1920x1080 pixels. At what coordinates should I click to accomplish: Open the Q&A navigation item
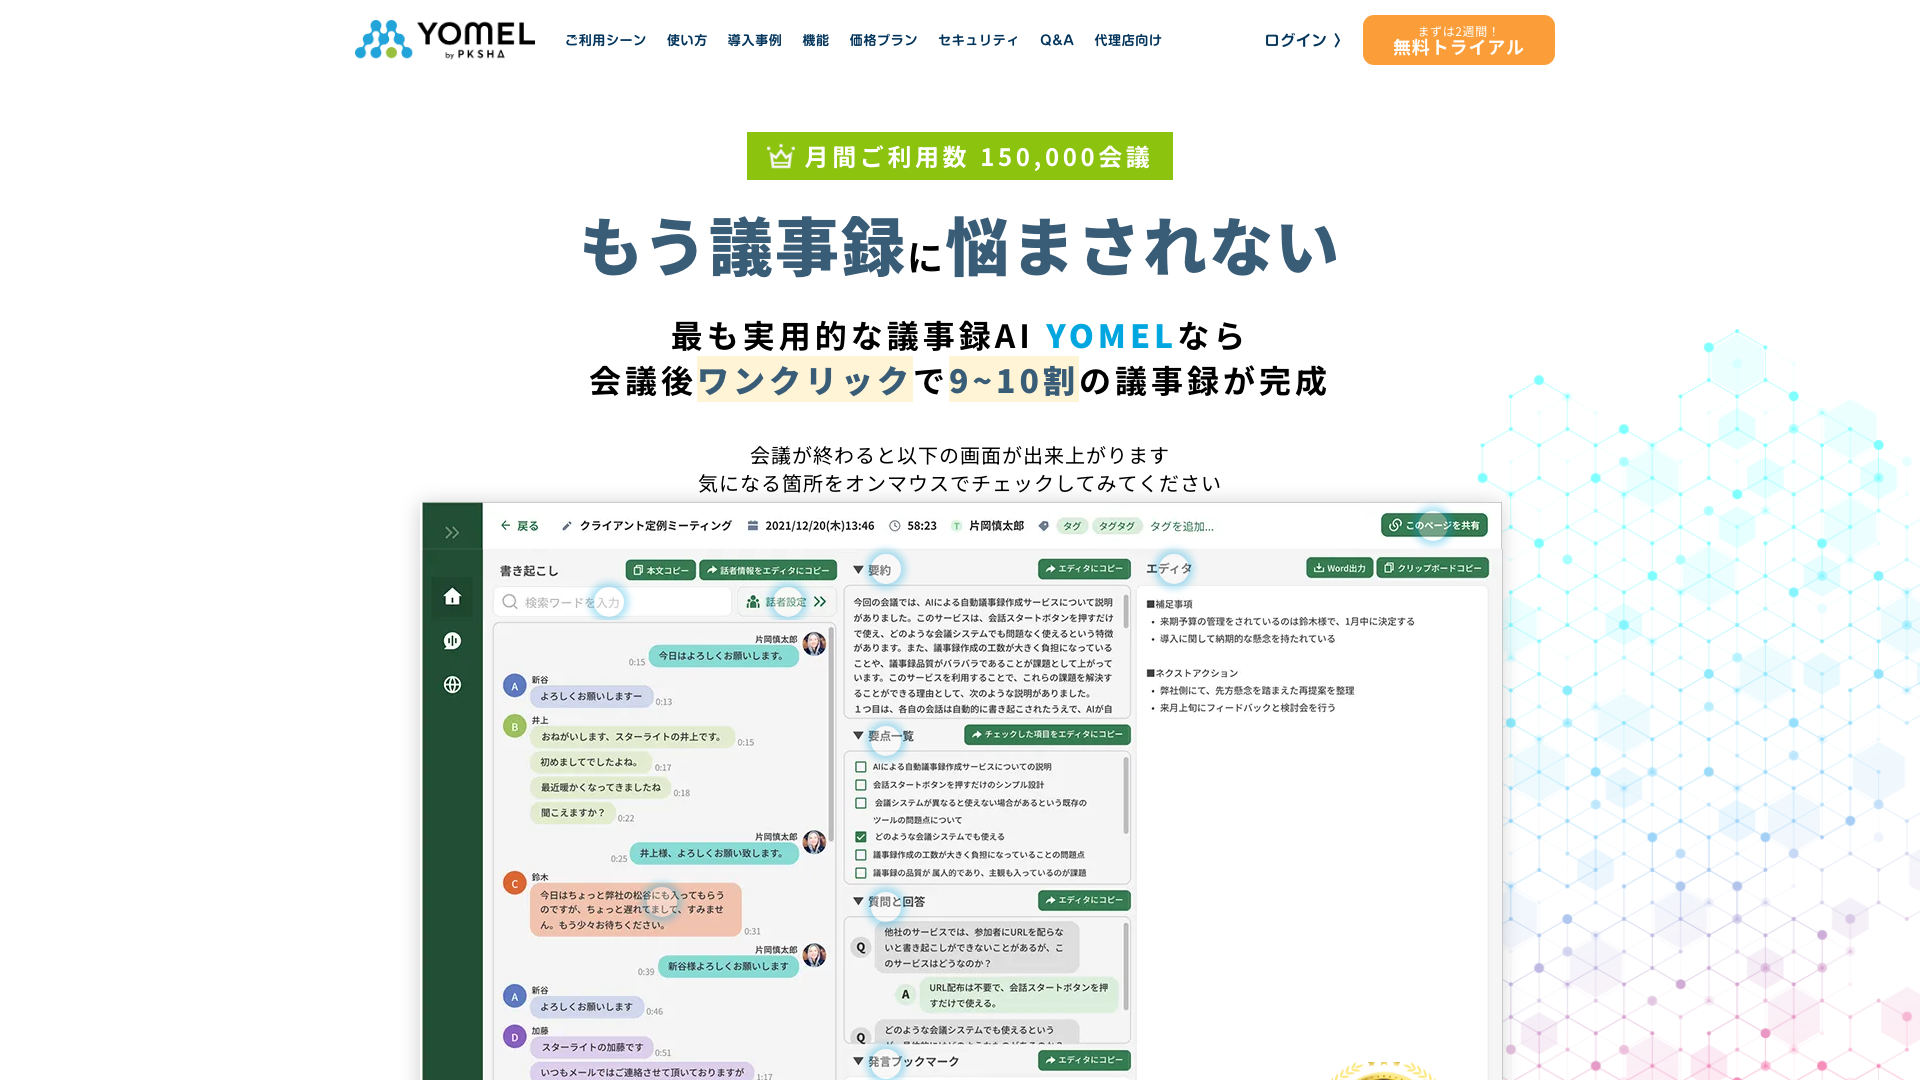(x=1056, y=40)
